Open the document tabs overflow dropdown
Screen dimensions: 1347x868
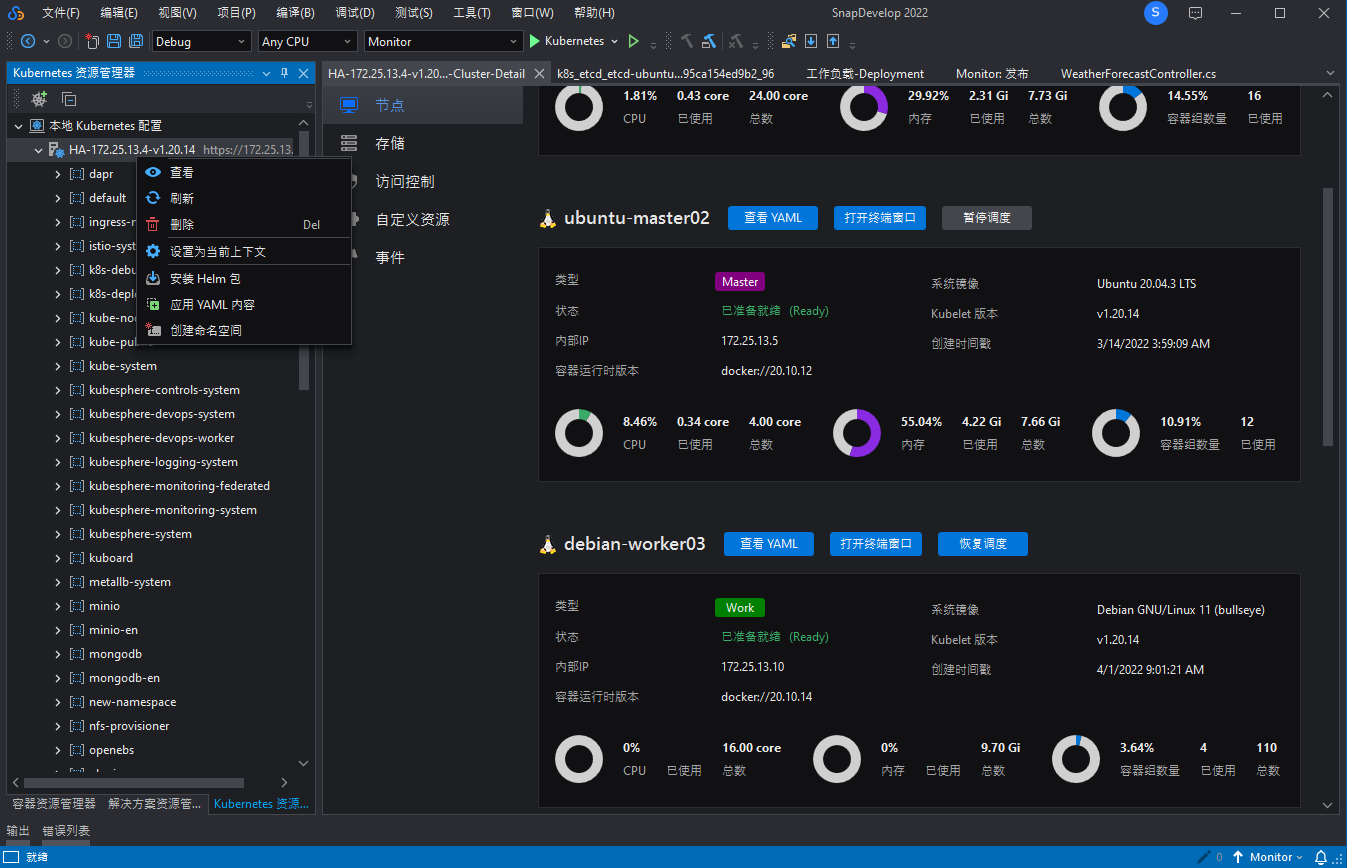(x=1330, y=73)
